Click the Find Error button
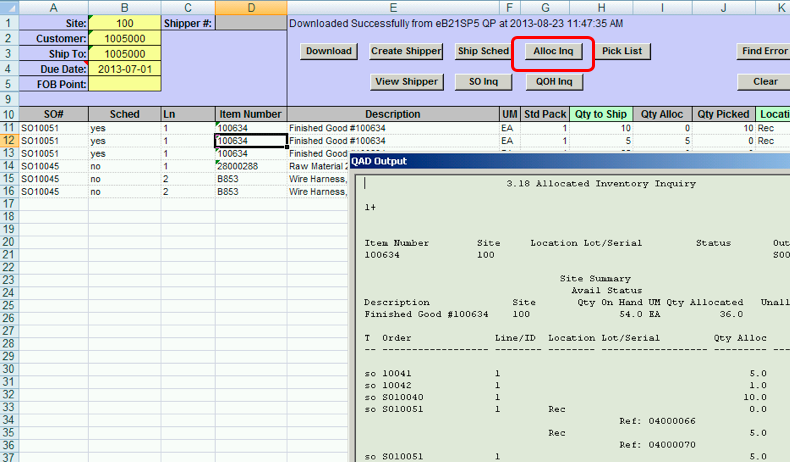 point(764,51)
